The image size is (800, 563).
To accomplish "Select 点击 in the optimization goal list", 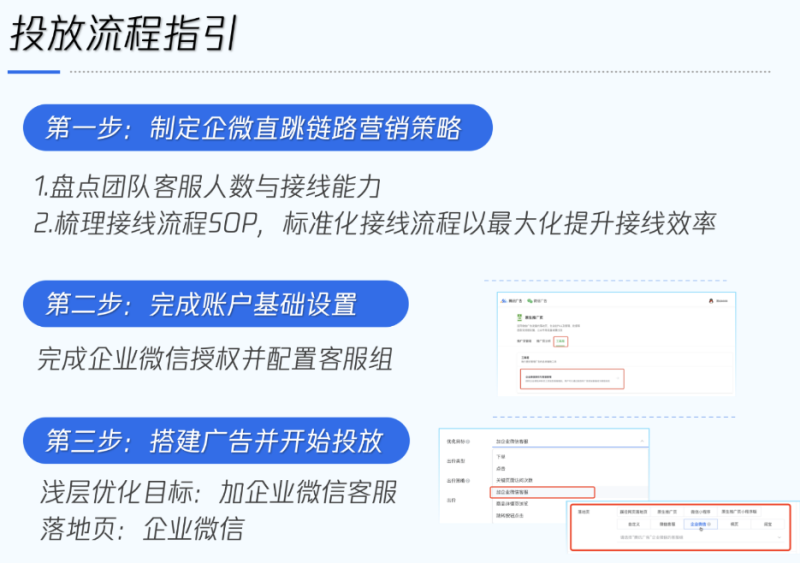I will pos(501,469).
